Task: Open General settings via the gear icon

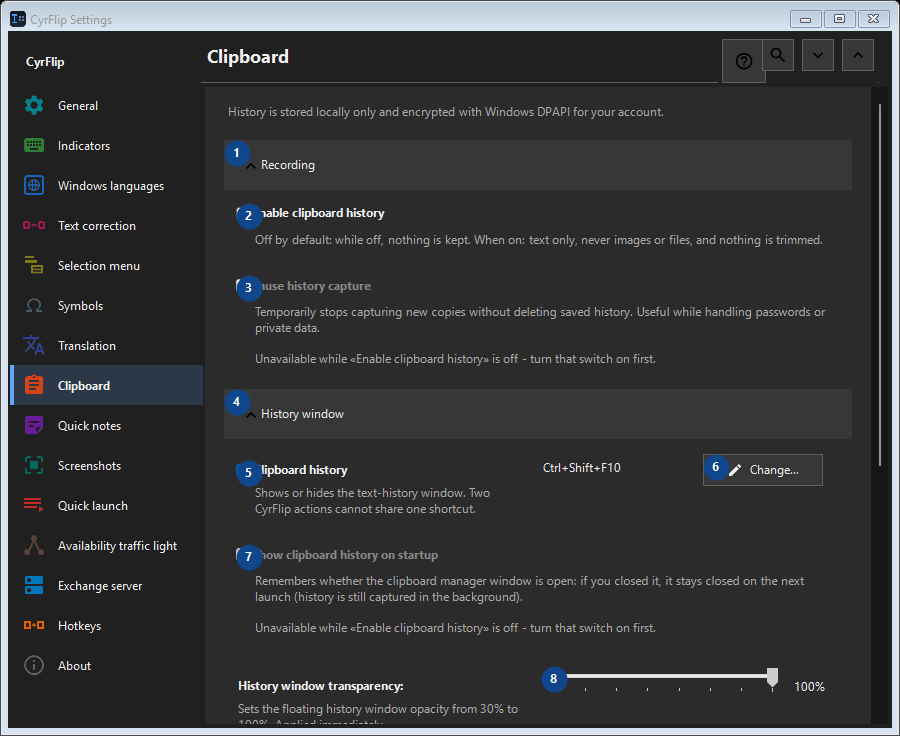Action: (x=34, y=106)
